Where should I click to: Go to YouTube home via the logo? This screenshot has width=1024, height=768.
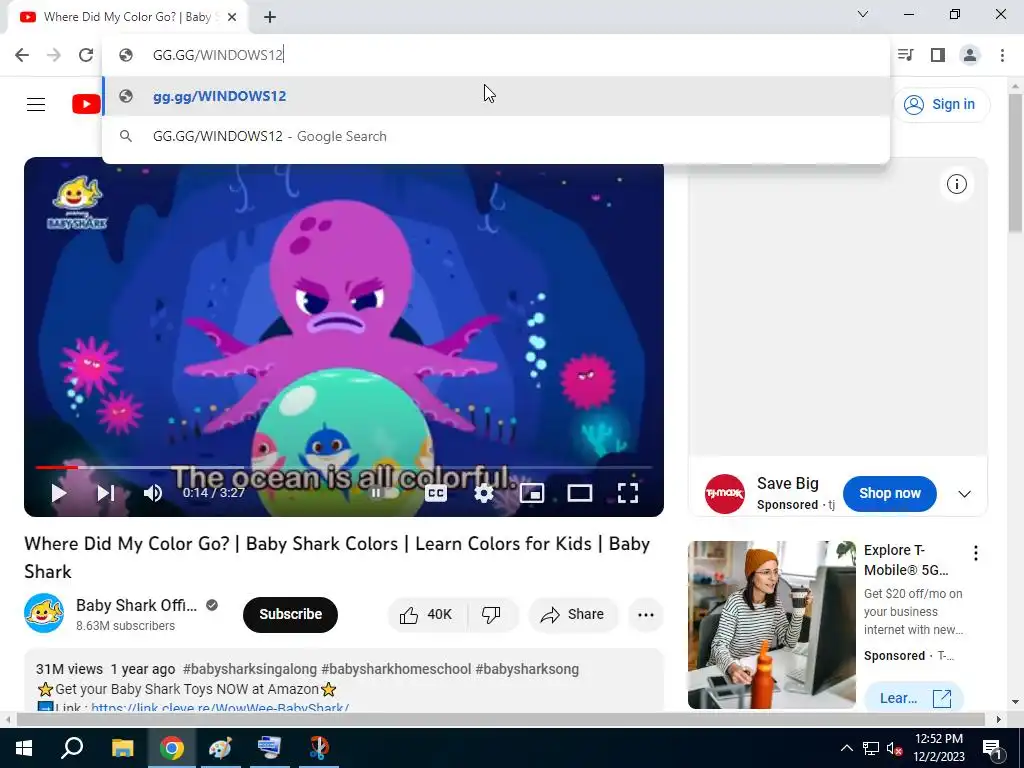click(x=86, y=104)
